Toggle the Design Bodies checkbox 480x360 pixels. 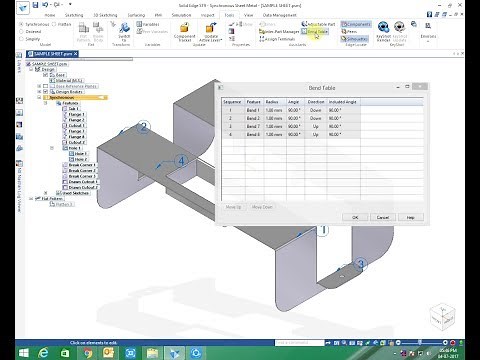pos(46,92)
